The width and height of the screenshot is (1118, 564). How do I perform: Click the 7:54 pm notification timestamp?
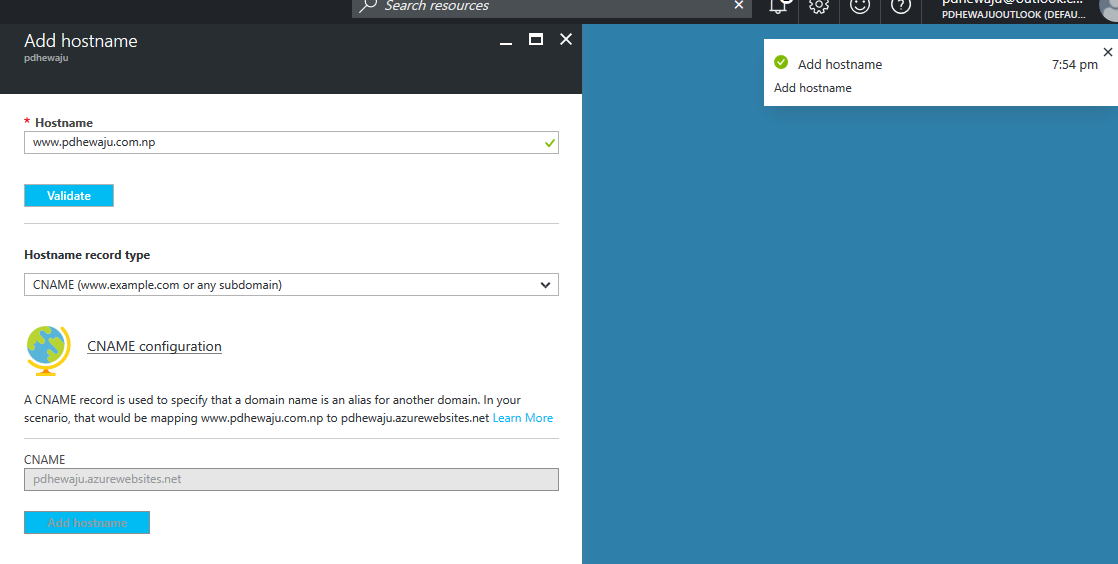(1075, 65)
